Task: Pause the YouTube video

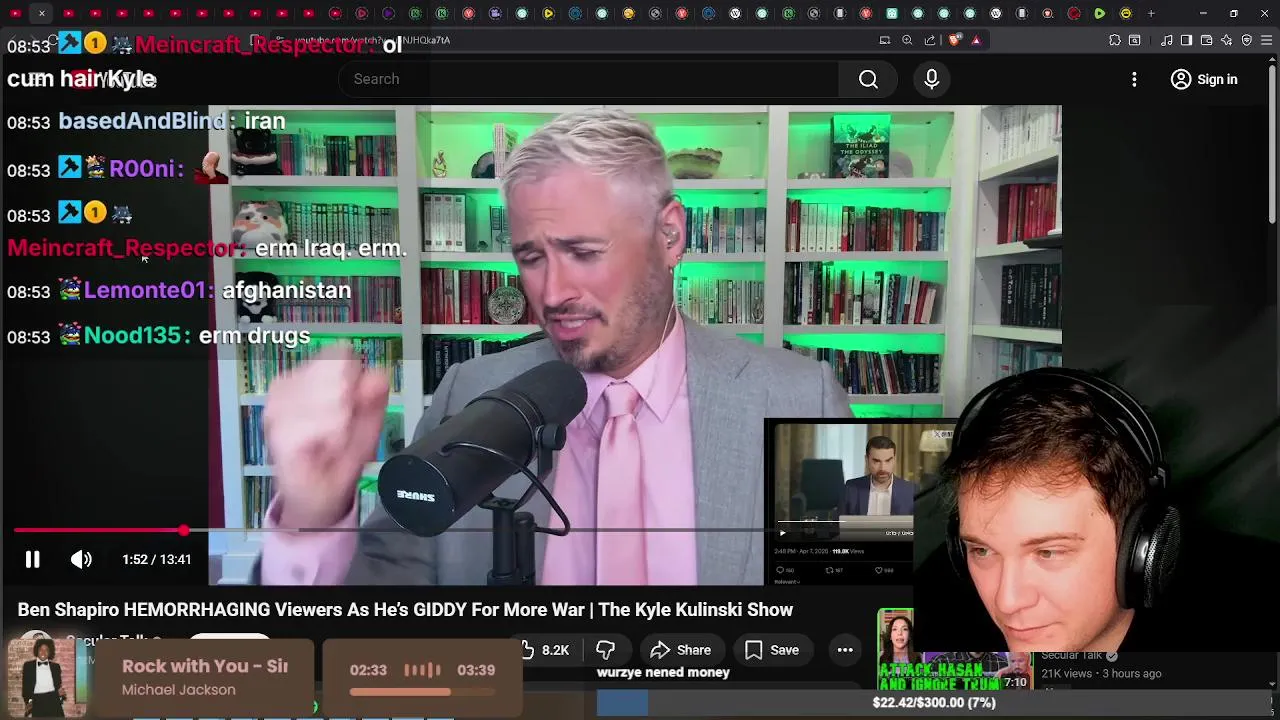Action: [x=32, y=560]
